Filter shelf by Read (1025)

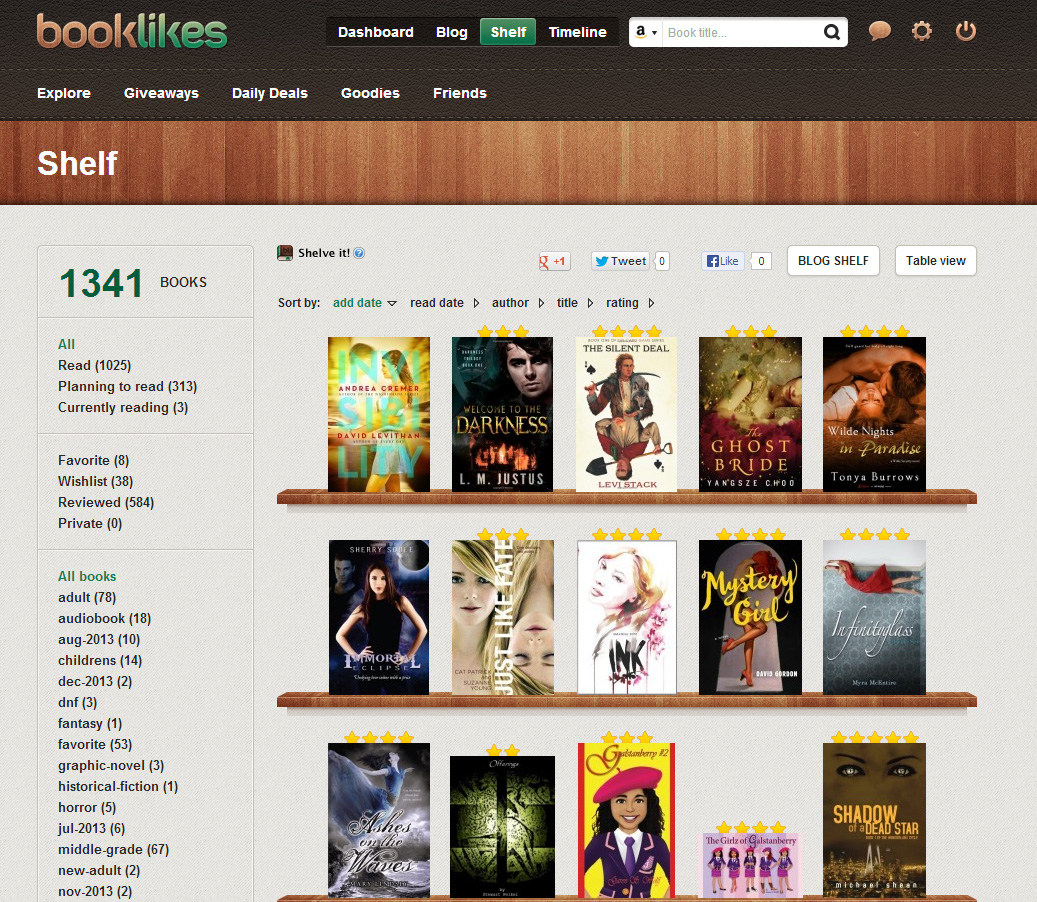point(95,365)
